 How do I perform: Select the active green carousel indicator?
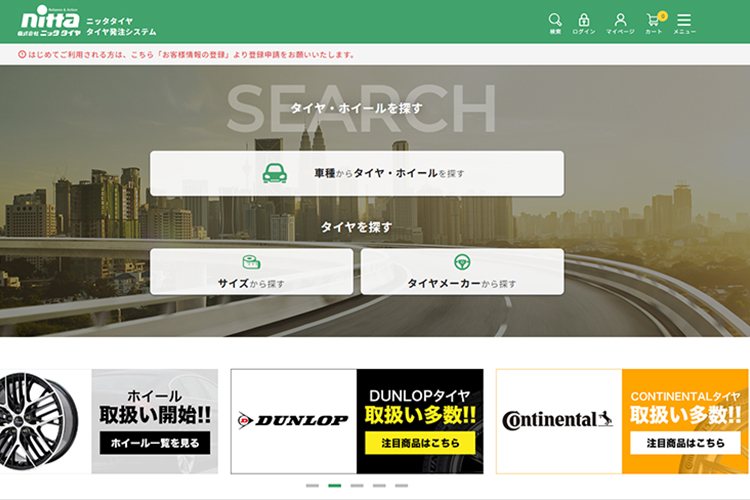335,486
